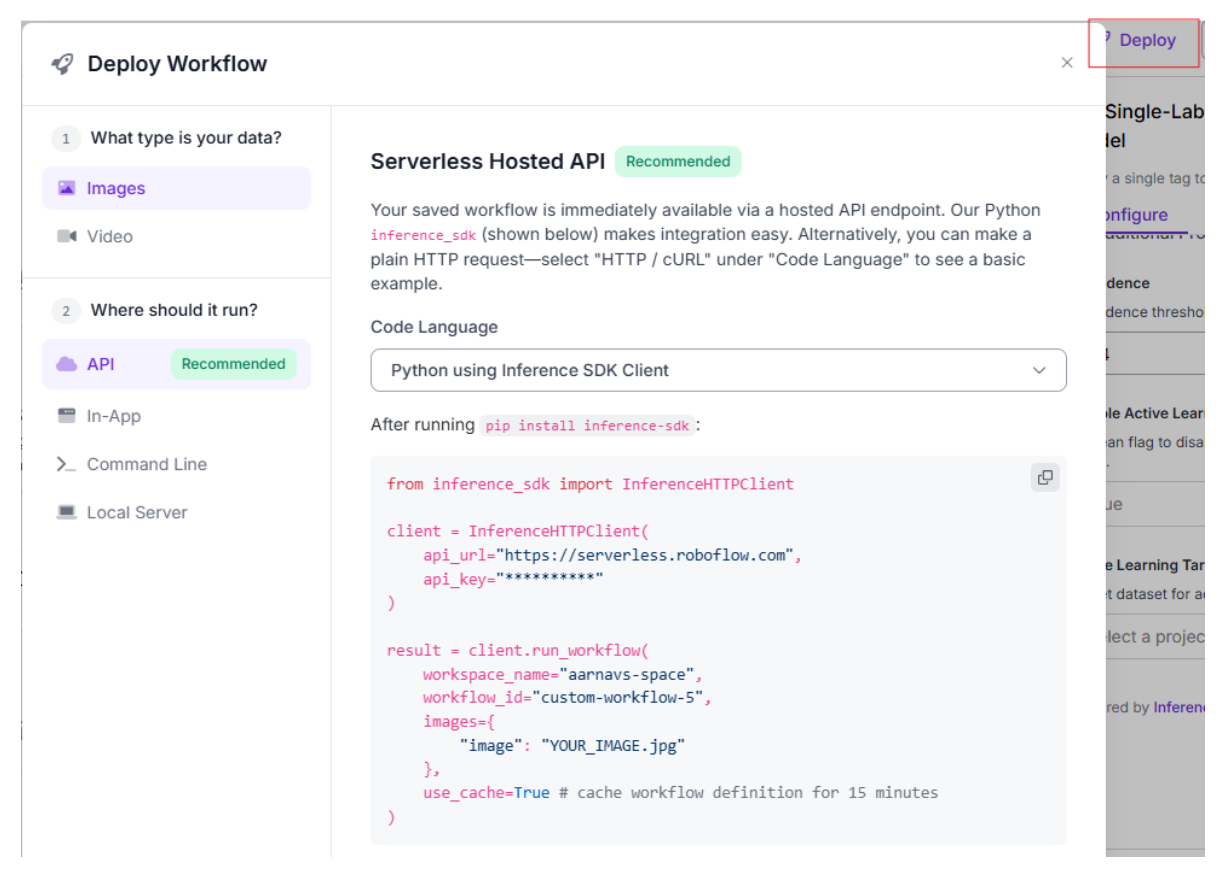1228x880 pixels.
Task: Click the Local Server laptop icon
Action: [67, 512]
